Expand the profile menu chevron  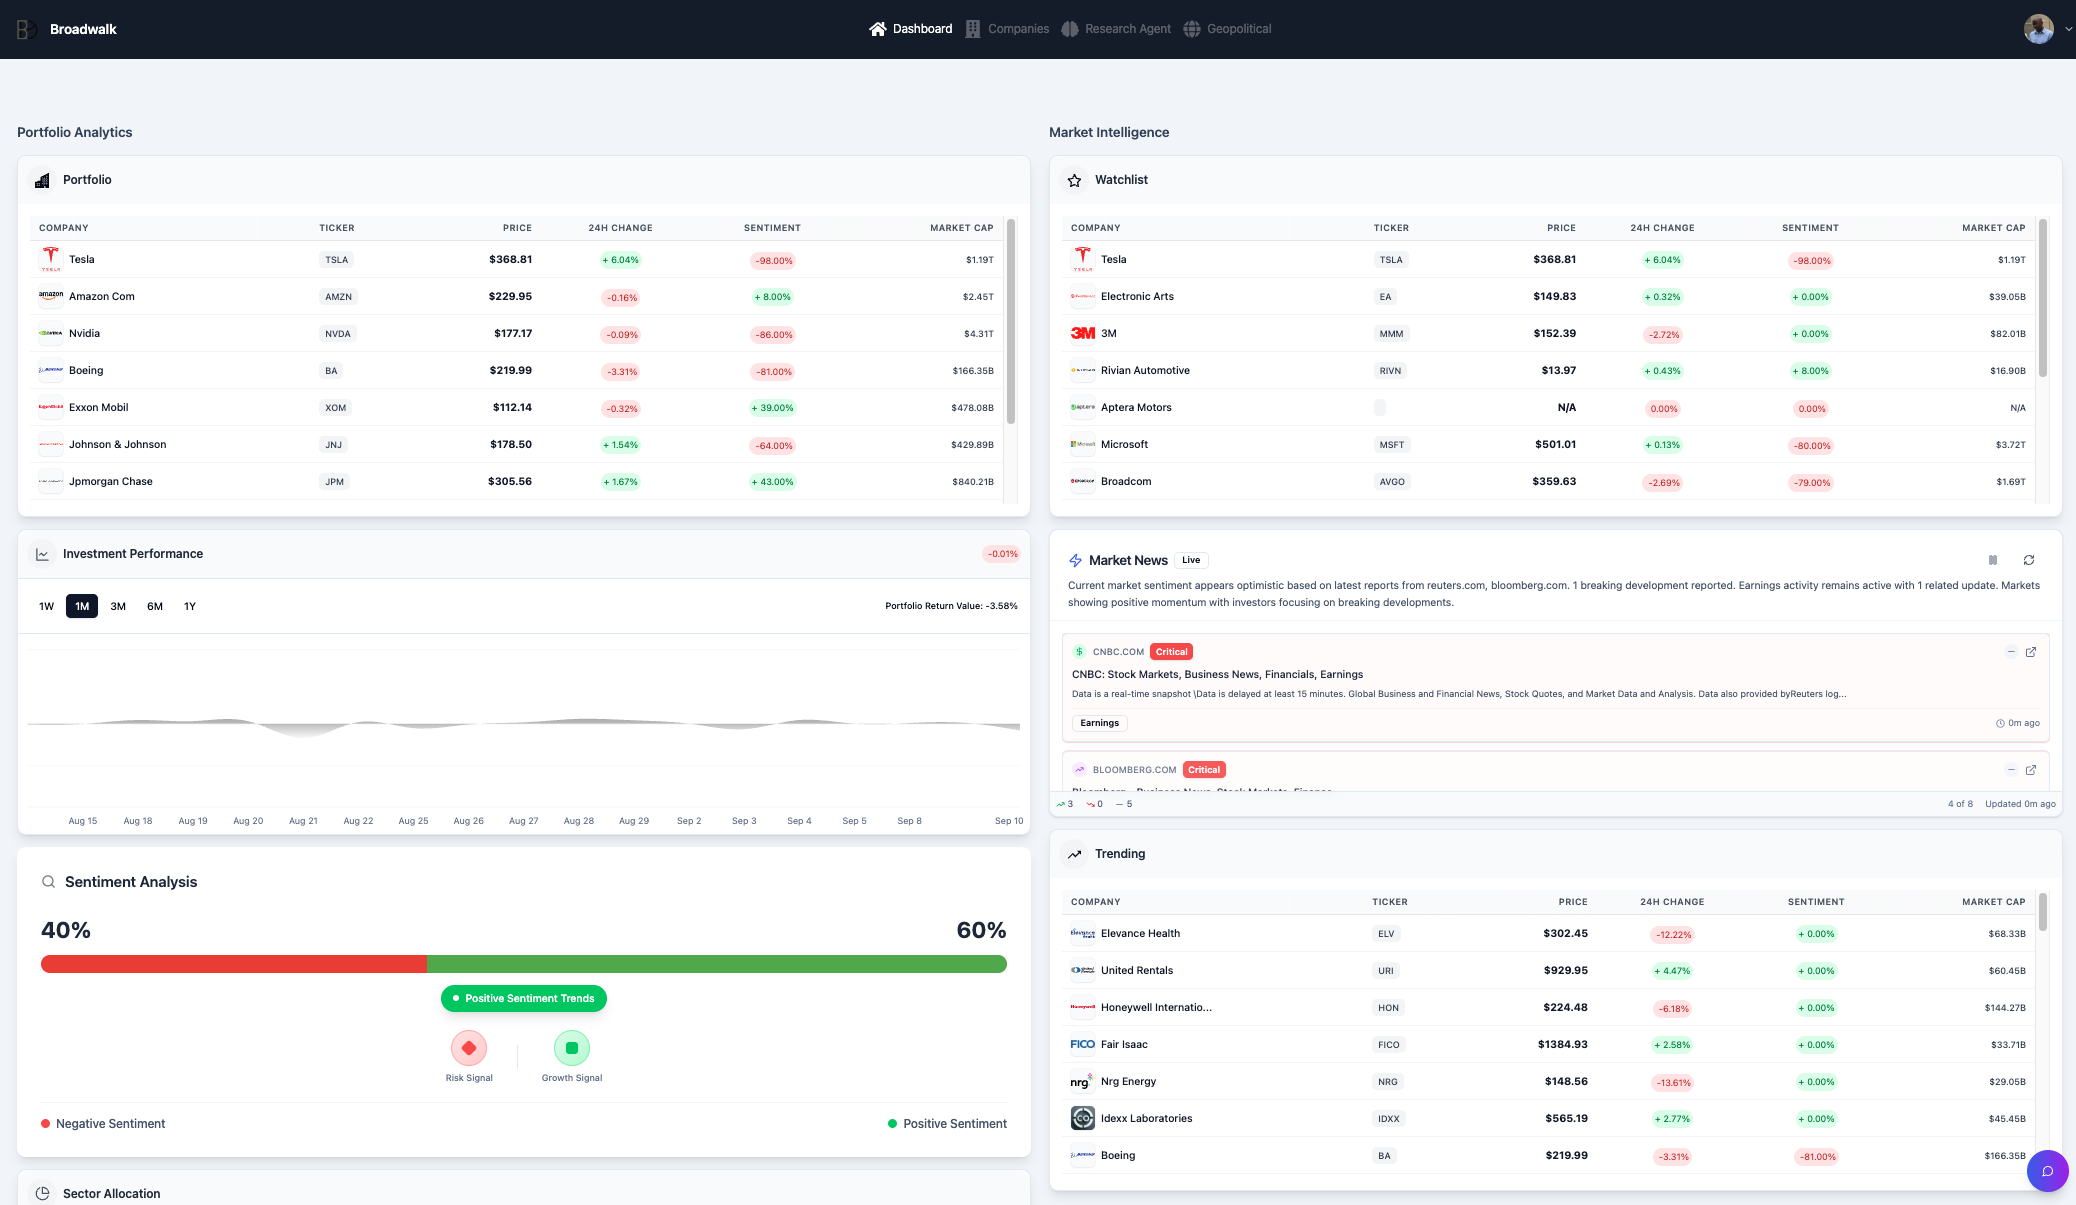(2068, 29)
